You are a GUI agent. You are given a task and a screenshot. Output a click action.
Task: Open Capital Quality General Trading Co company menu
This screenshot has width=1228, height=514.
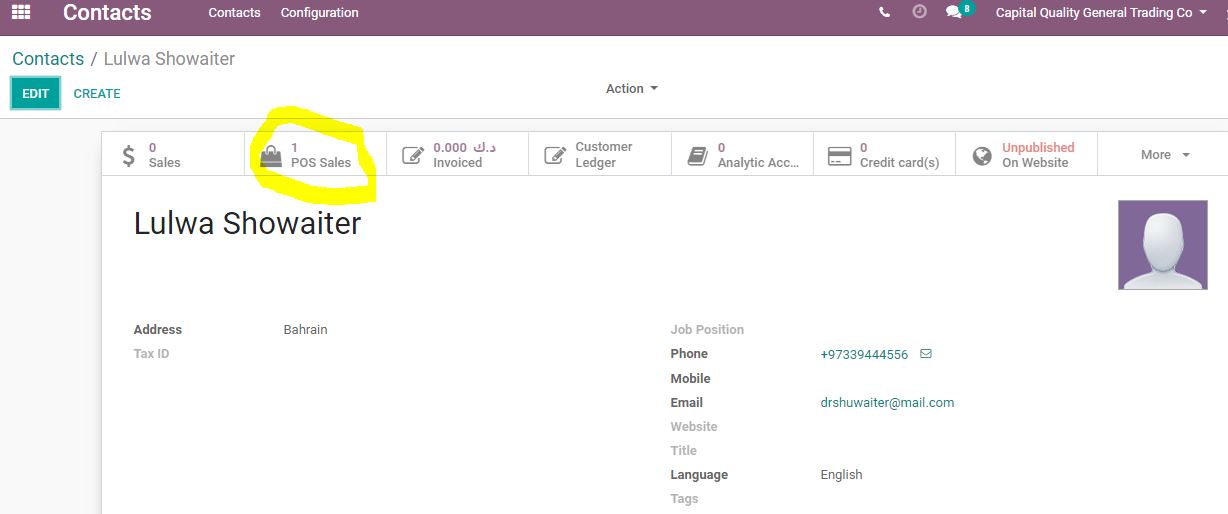pyautogui.click(x=1101, y=13)
